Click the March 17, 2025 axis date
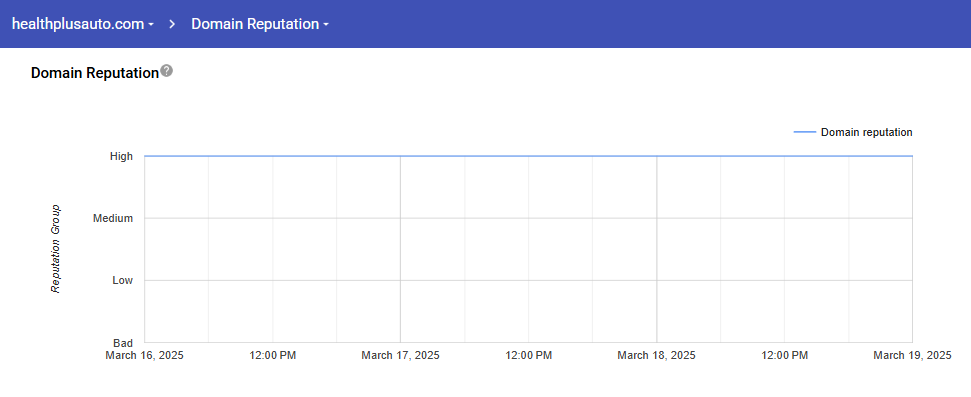Screen dimensions: 971x397 [400, 356]
